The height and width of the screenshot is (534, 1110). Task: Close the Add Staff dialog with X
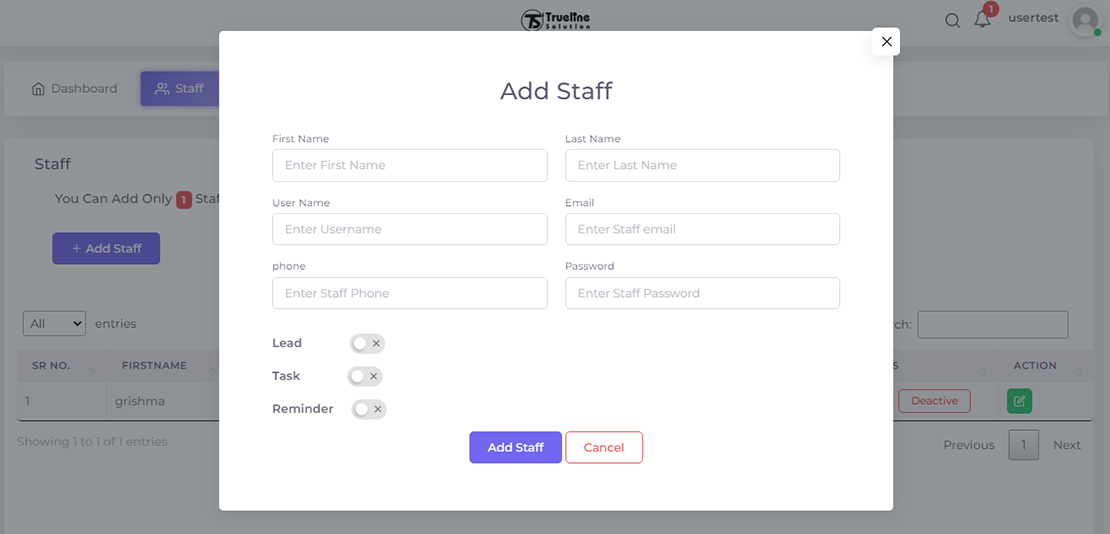[x=886, y=42]
